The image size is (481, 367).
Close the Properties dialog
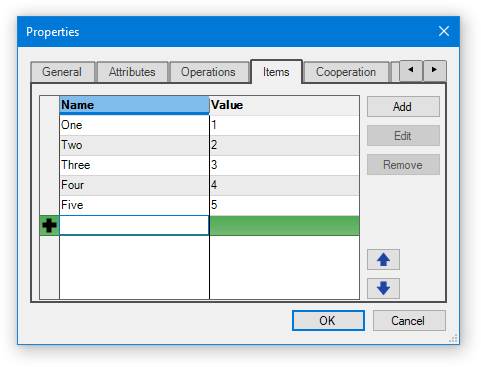point(444,31)
